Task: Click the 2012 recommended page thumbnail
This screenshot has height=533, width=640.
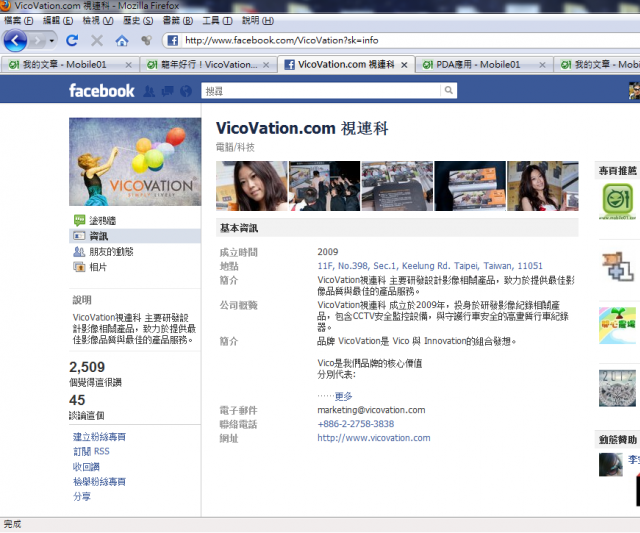Action: tap(617, 388)
